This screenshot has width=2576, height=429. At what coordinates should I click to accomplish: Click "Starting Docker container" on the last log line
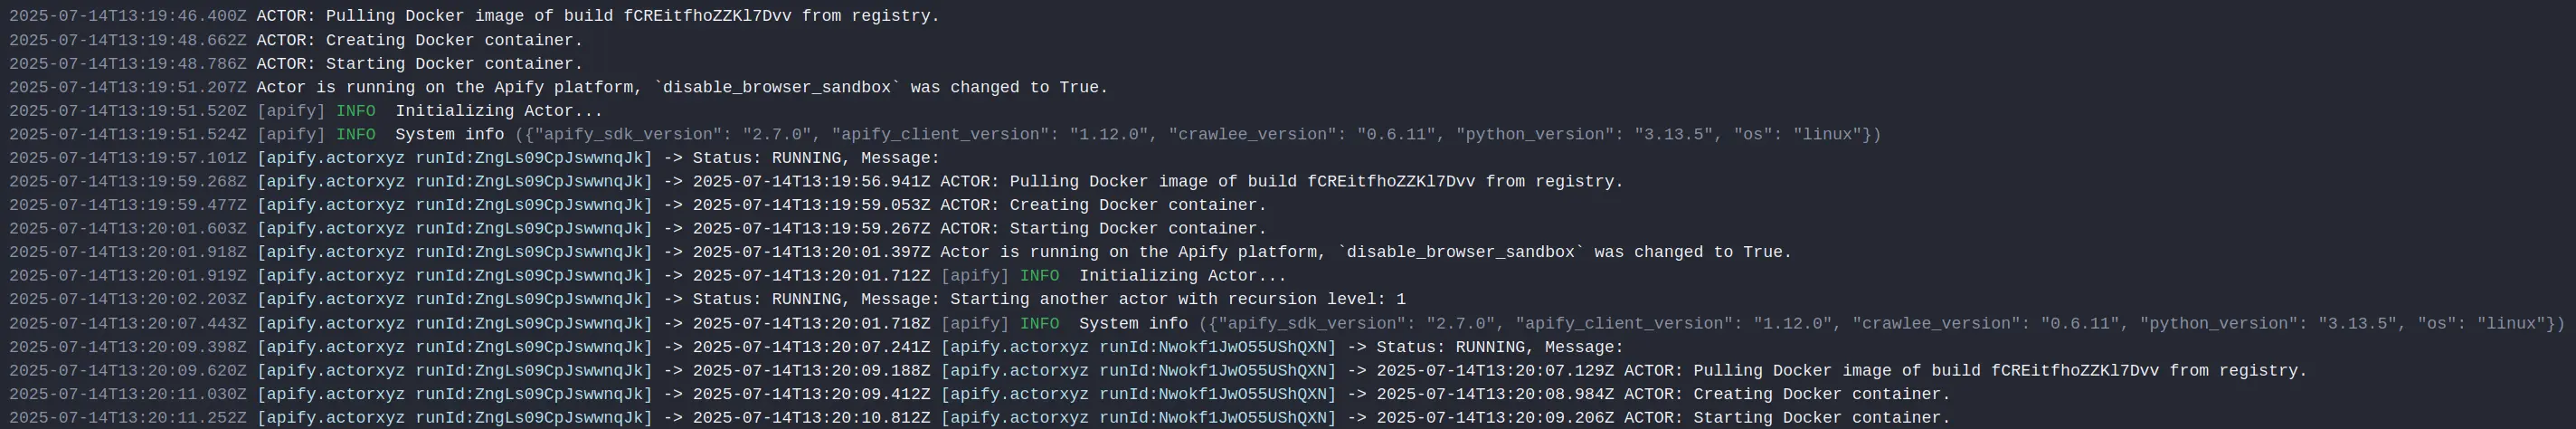(1822, 418)
